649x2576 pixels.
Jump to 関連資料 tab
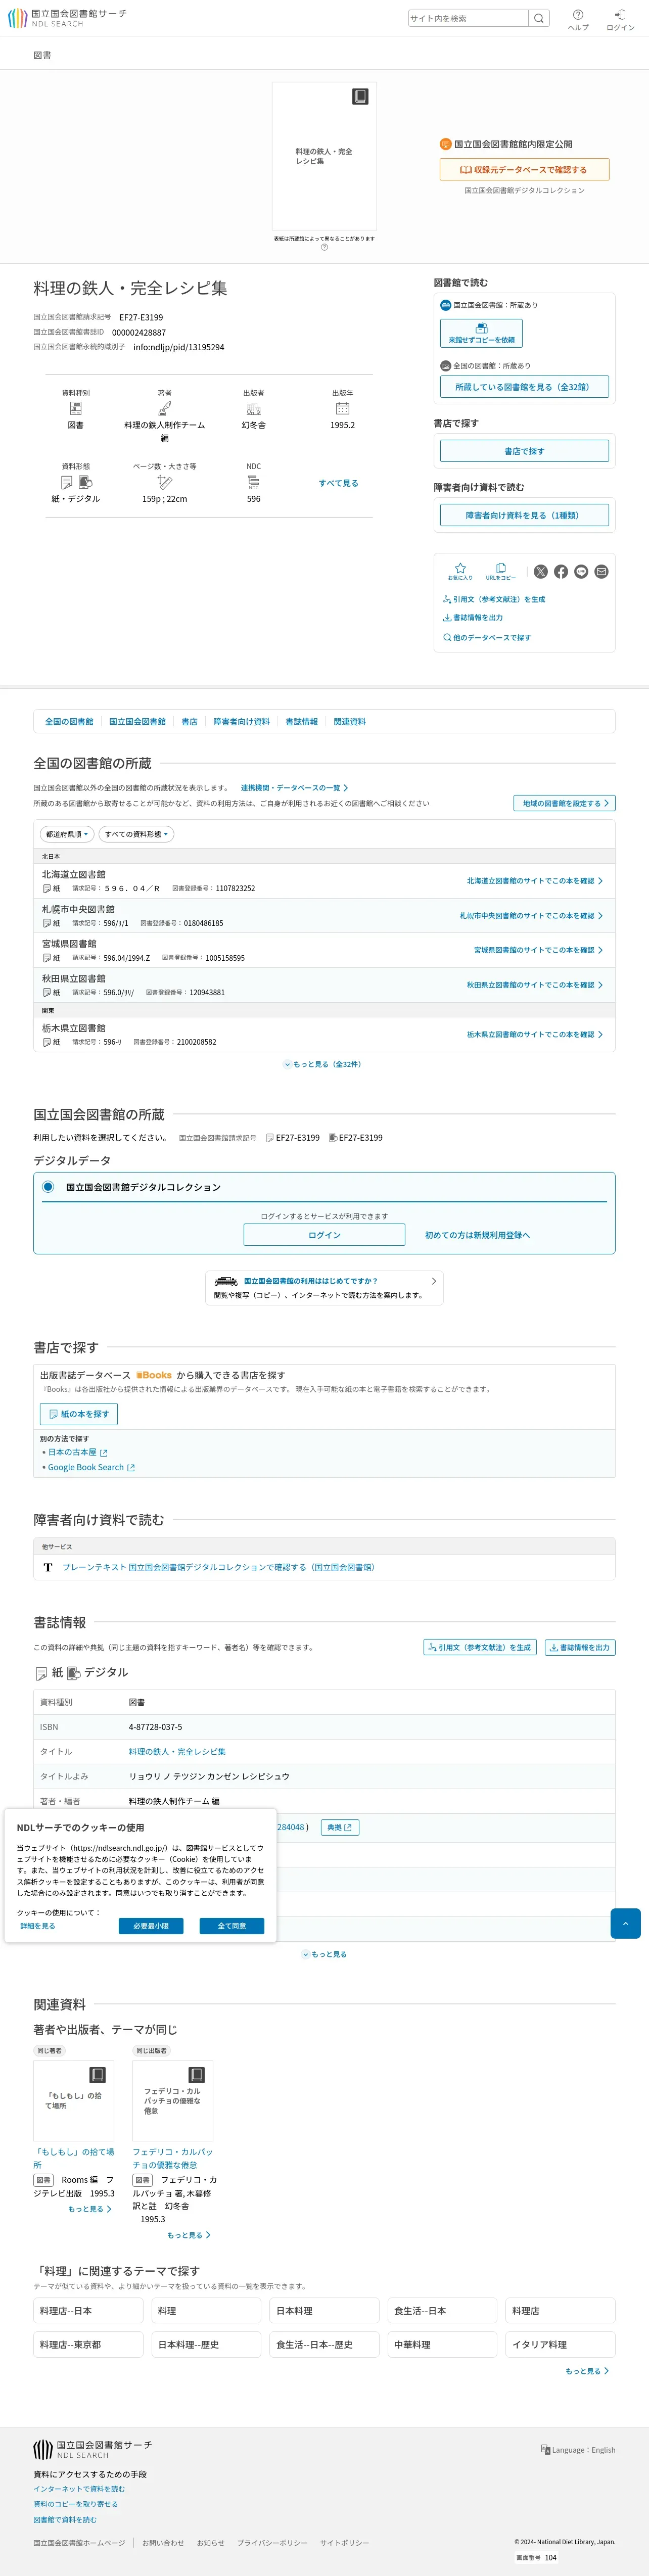[x=349, y=721]
